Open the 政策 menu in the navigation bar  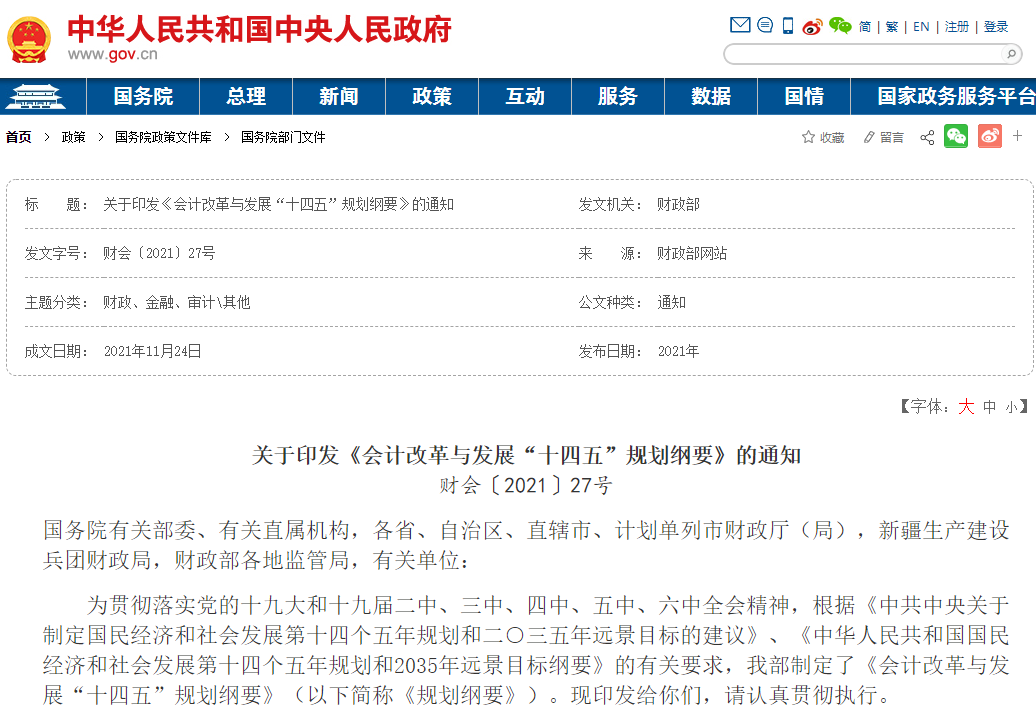(x=432, y=97)
